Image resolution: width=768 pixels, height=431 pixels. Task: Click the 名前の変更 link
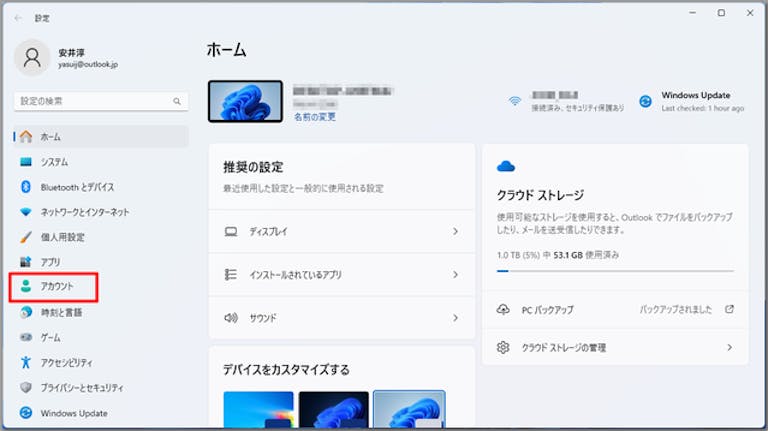(x=315, y=117)
